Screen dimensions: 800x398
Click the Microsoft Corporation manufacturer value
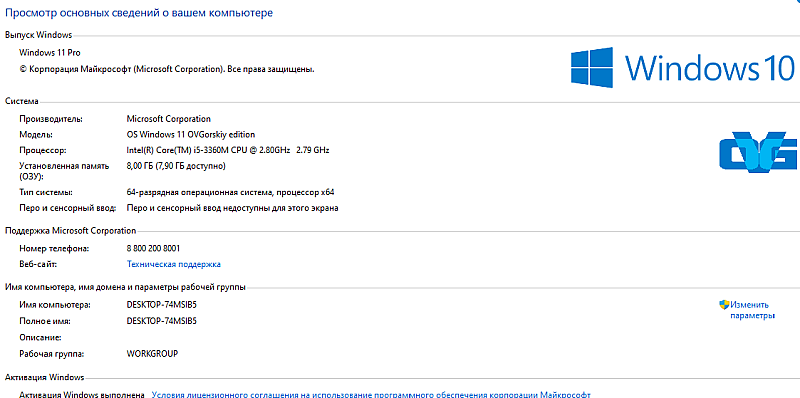click(x=168, y=119)
